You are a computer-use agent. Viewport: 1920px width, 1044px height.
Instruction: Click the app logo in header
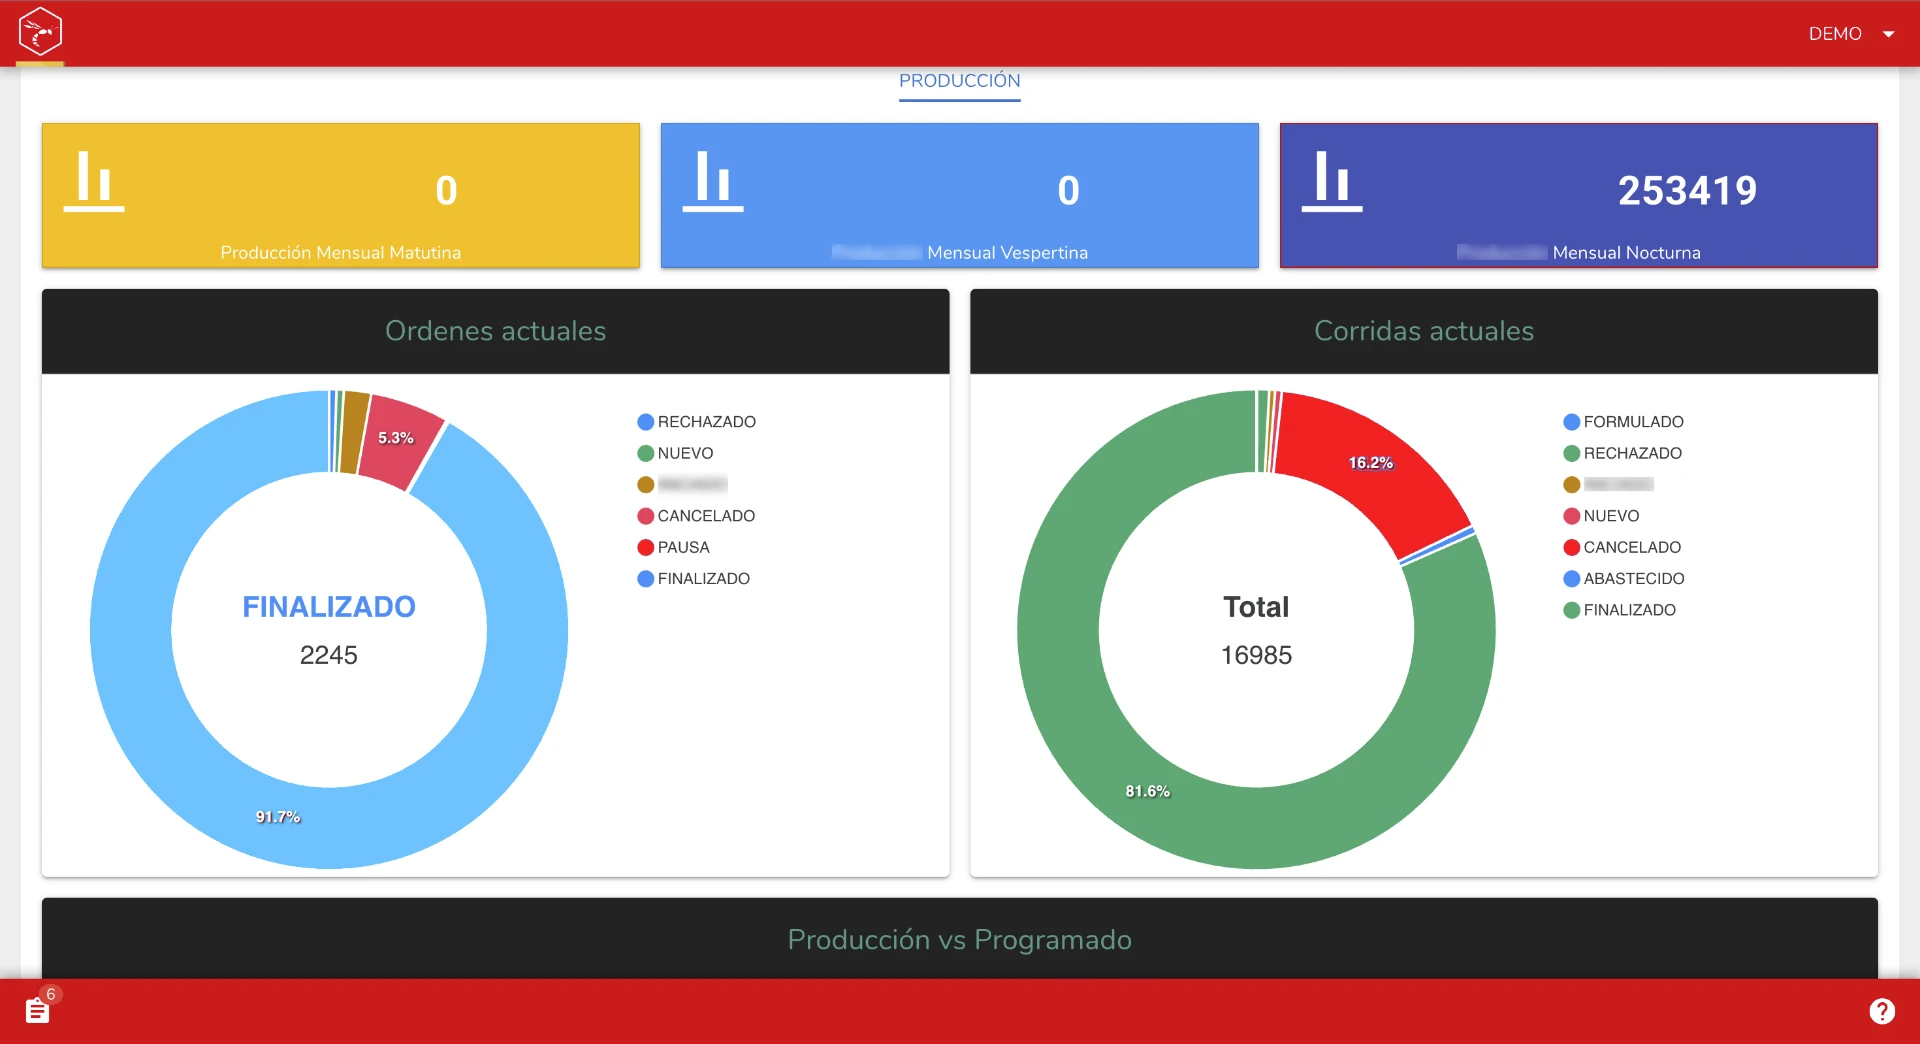pyautogui.click(x=40, y=32)
